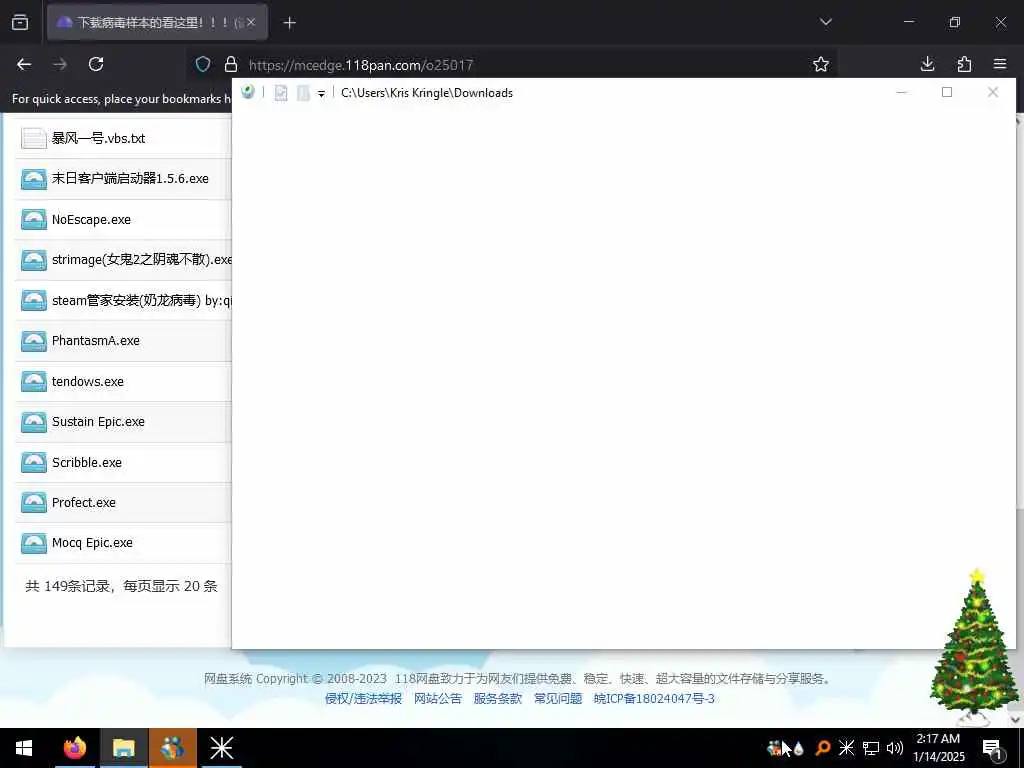Screen dimensions: 1024x768
Task: Click Properties quick access toolbar icon in Explorer
Action: pyautogui.click(x=281, y=93)
